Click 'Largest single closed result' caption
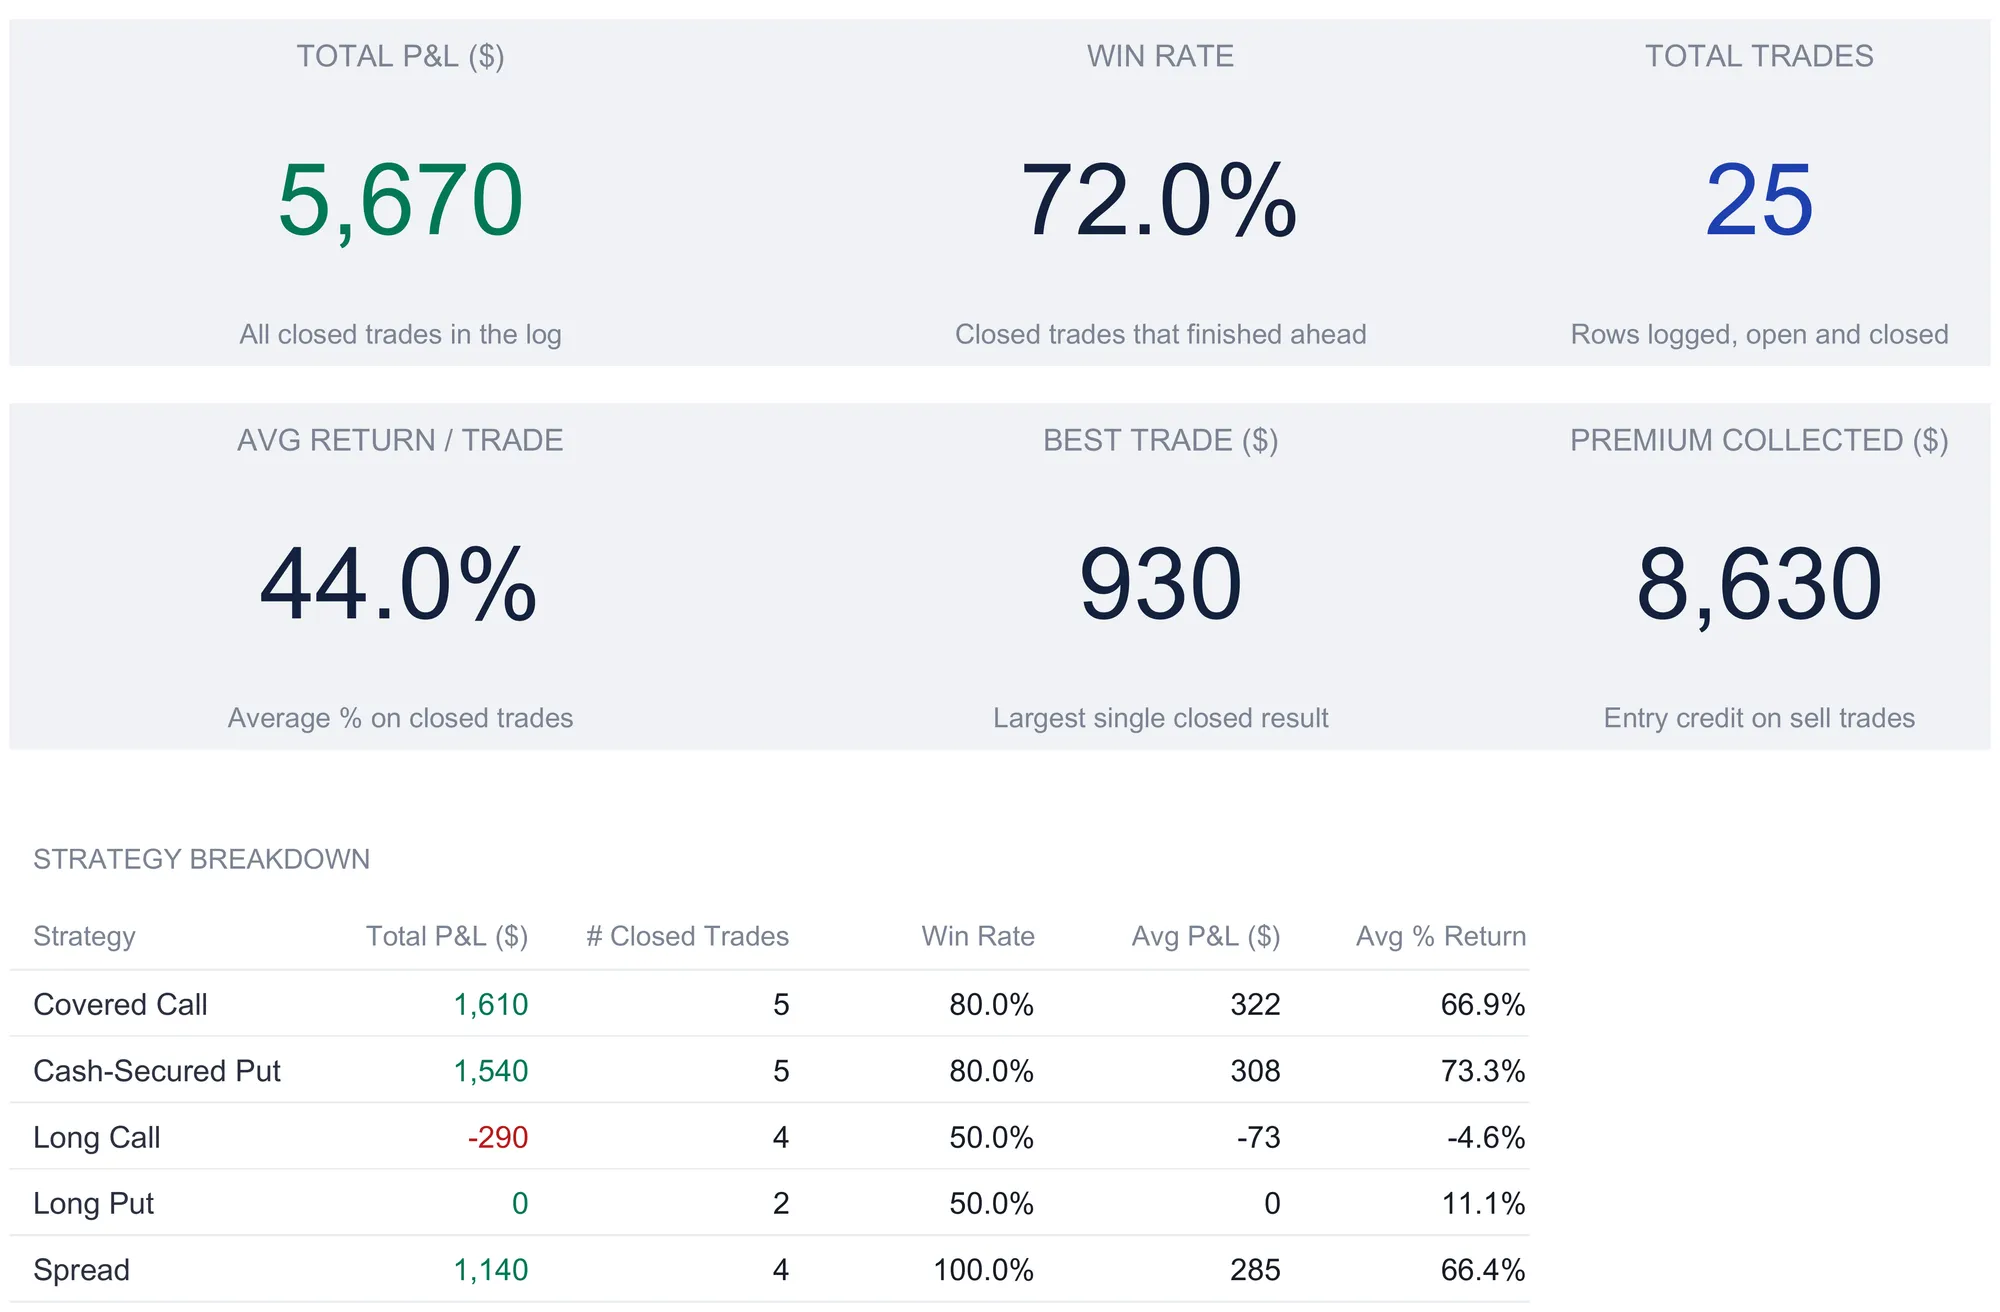This screenshot has height=1312, width=2000. [1160, 718]
